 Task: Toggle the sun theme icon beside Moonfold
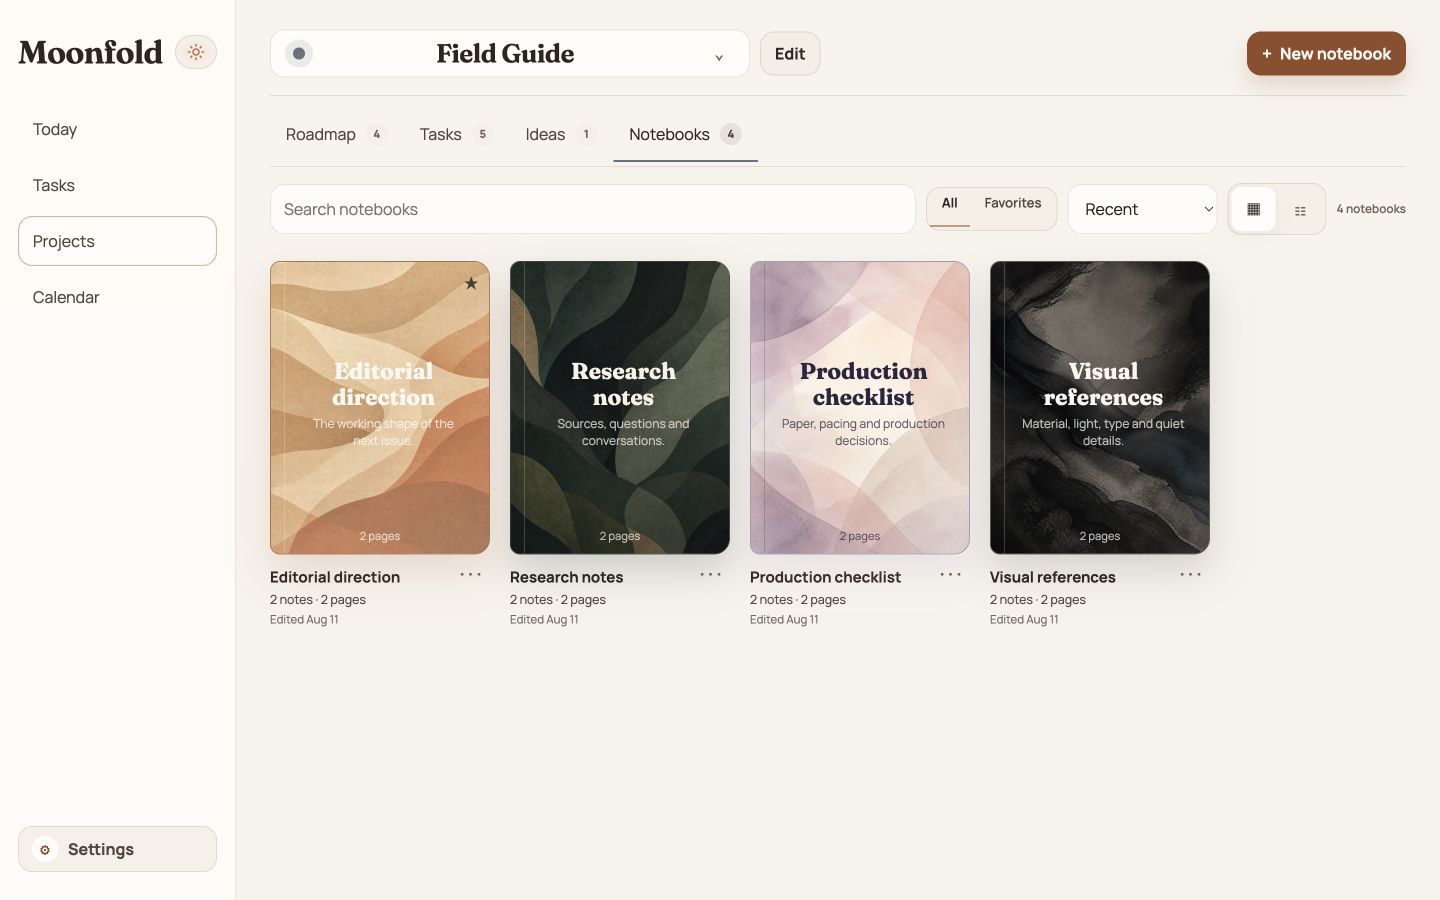pos(196,52)
